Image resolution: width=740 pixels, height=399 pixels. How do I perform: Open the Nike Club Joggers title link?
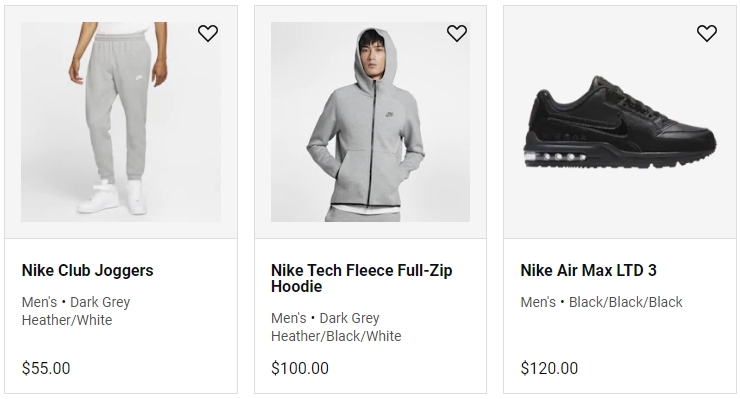[88, 271]
